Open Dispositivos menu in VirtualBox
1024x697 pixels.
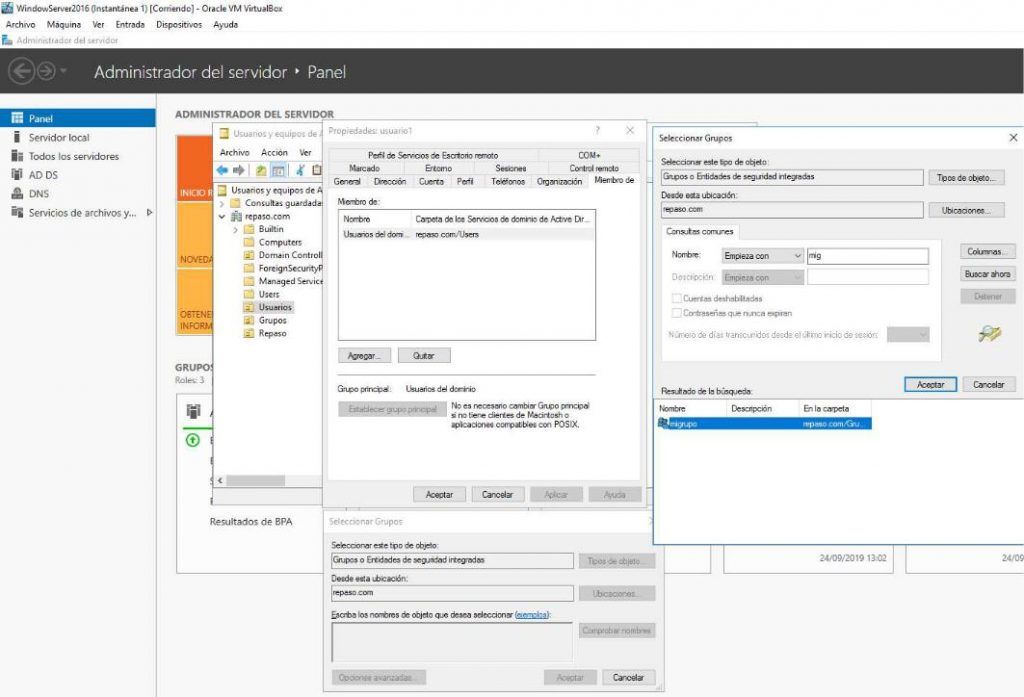coord(179,24)
